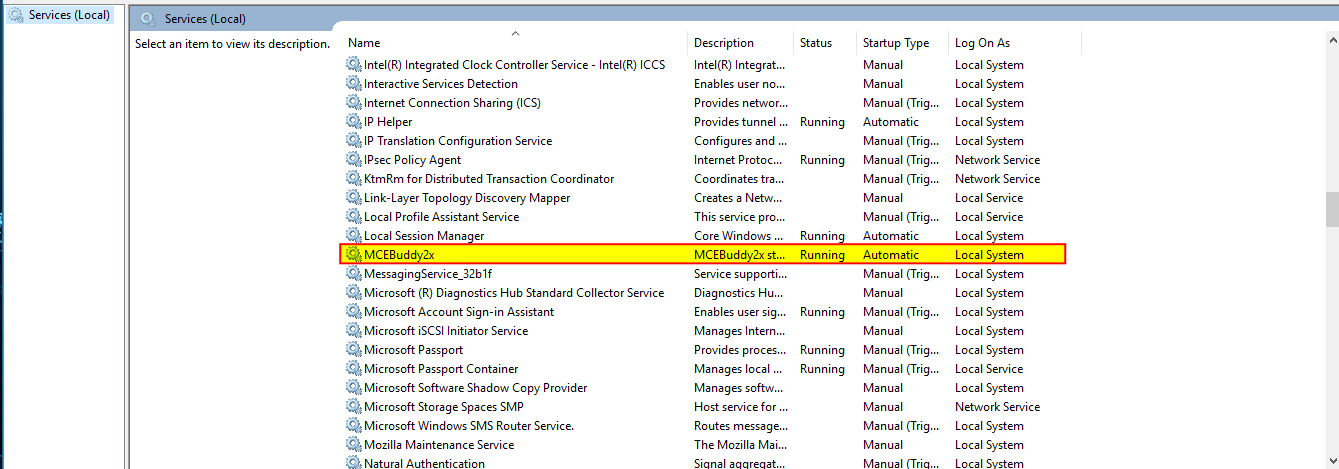Viewport: 1339px width, 469px height.
Task: Click the Microsoft Passport service gear icon
Action: pos(353,350)
